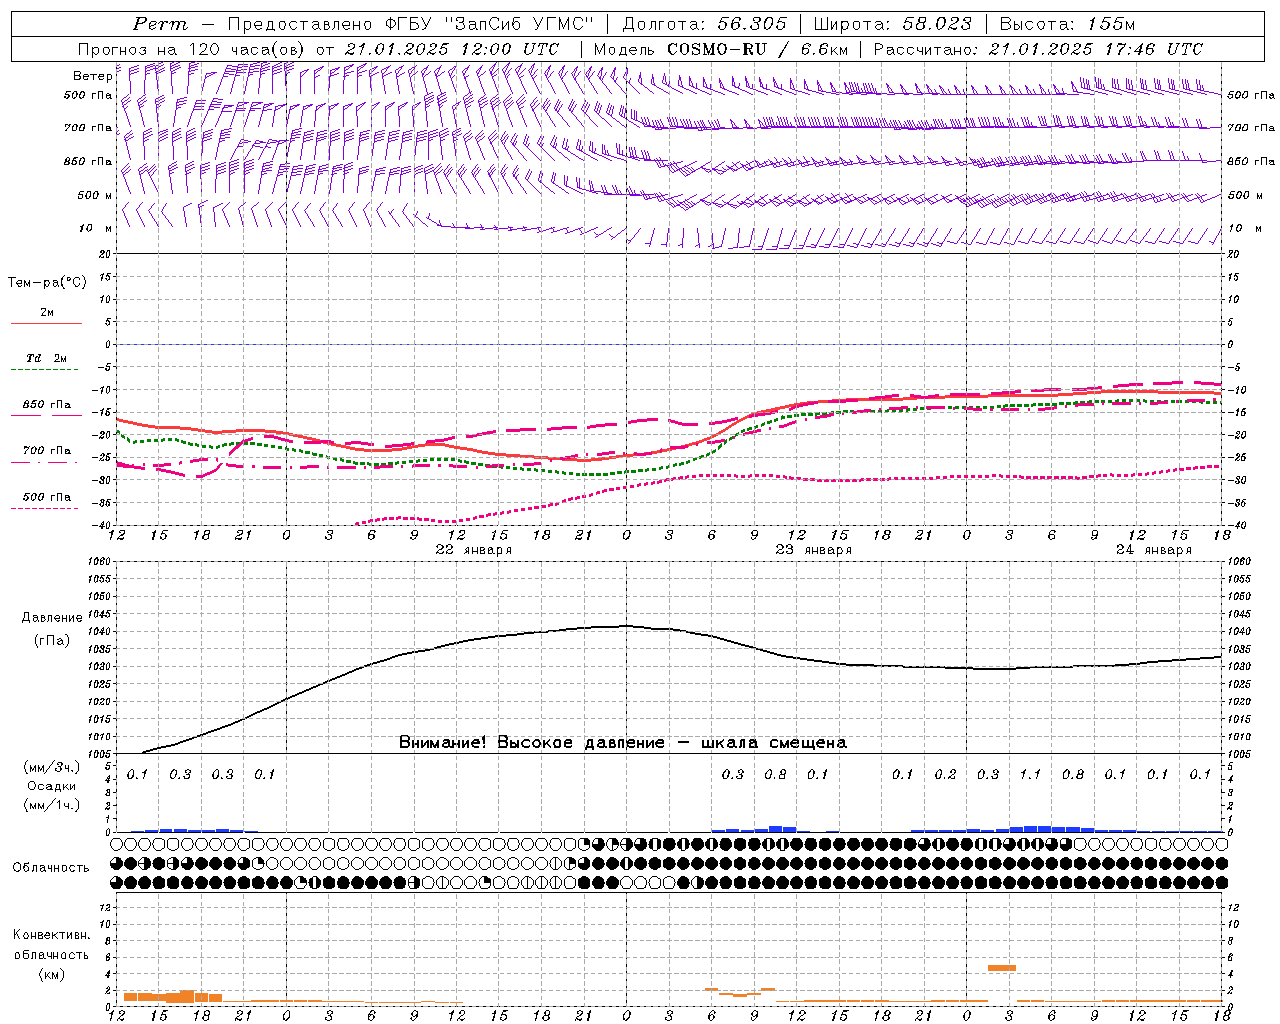Click the "Давление" pressure panel label
Screen dimensions: 1280x1024
click(52, 618)
